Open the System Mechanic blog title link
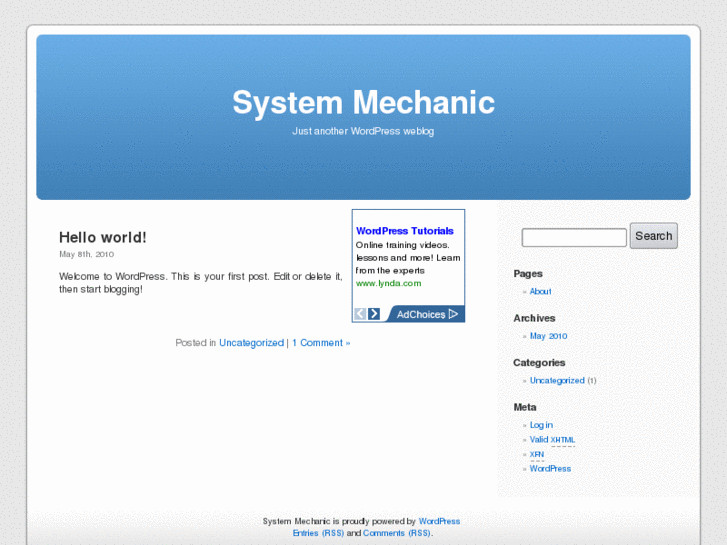This screenshot has height=545, width=727. click(363, 103)
